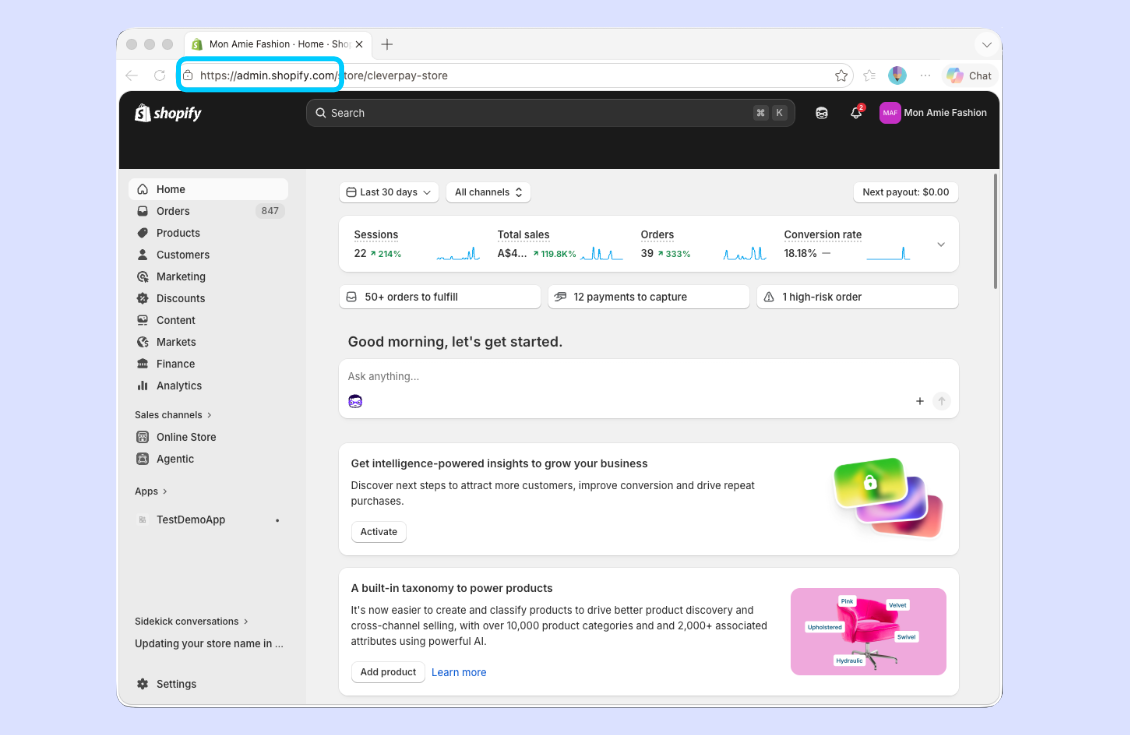Click the Products tag icon

143,233
